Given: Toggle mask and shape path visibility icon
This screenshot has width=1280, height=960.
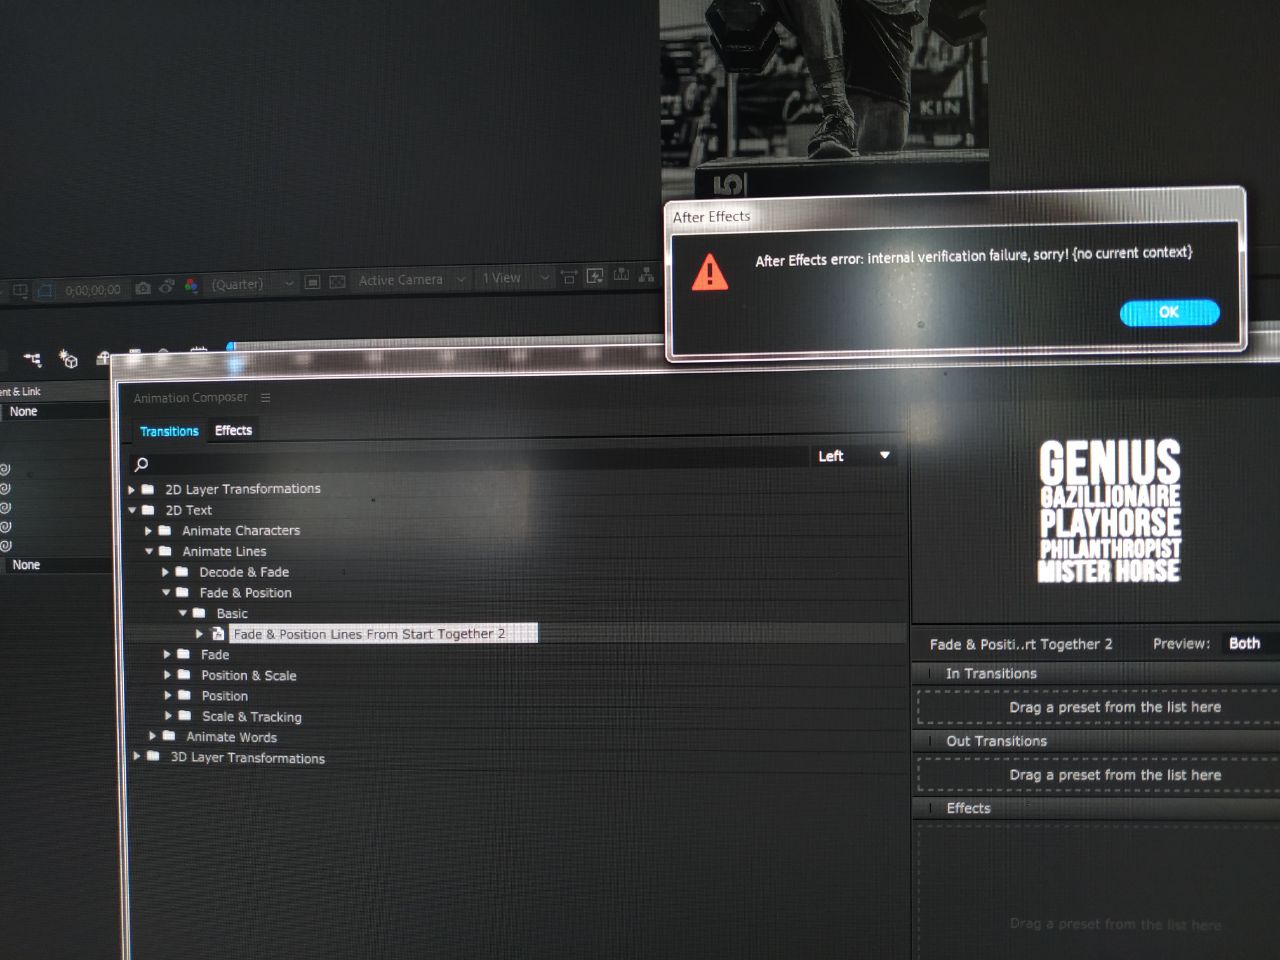Looking at the screenshot, I should tap(45, 291).
